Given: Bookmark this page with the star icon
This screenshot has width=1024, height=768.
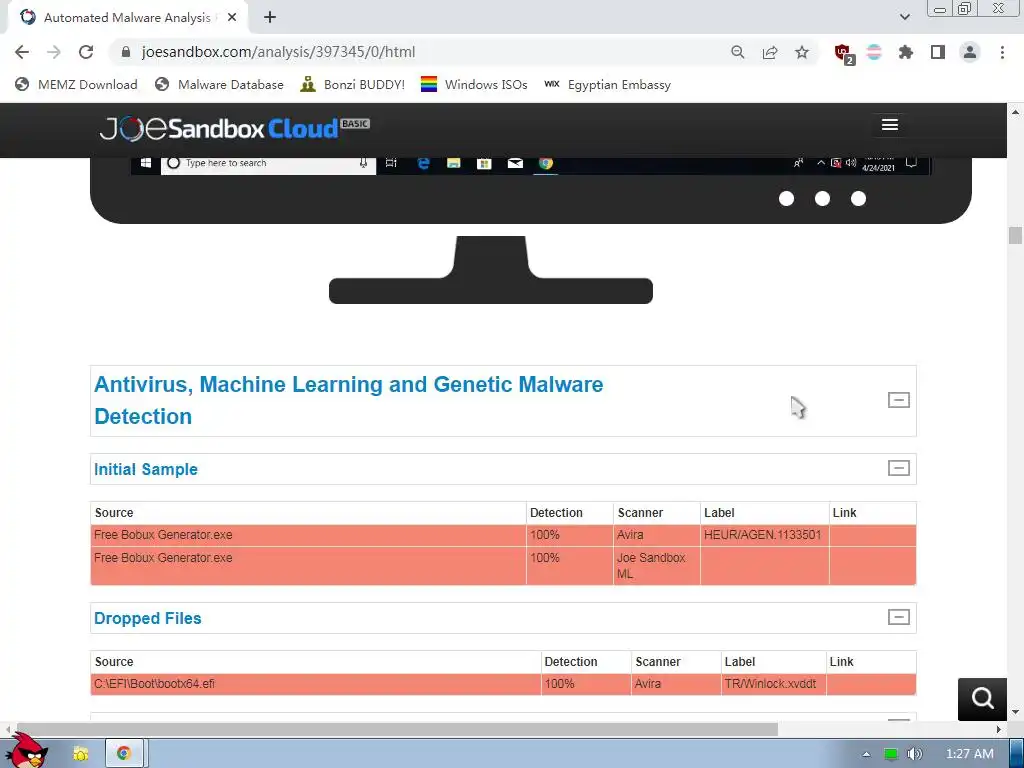Looking at the screenshot, I should [x=802, y=52].
